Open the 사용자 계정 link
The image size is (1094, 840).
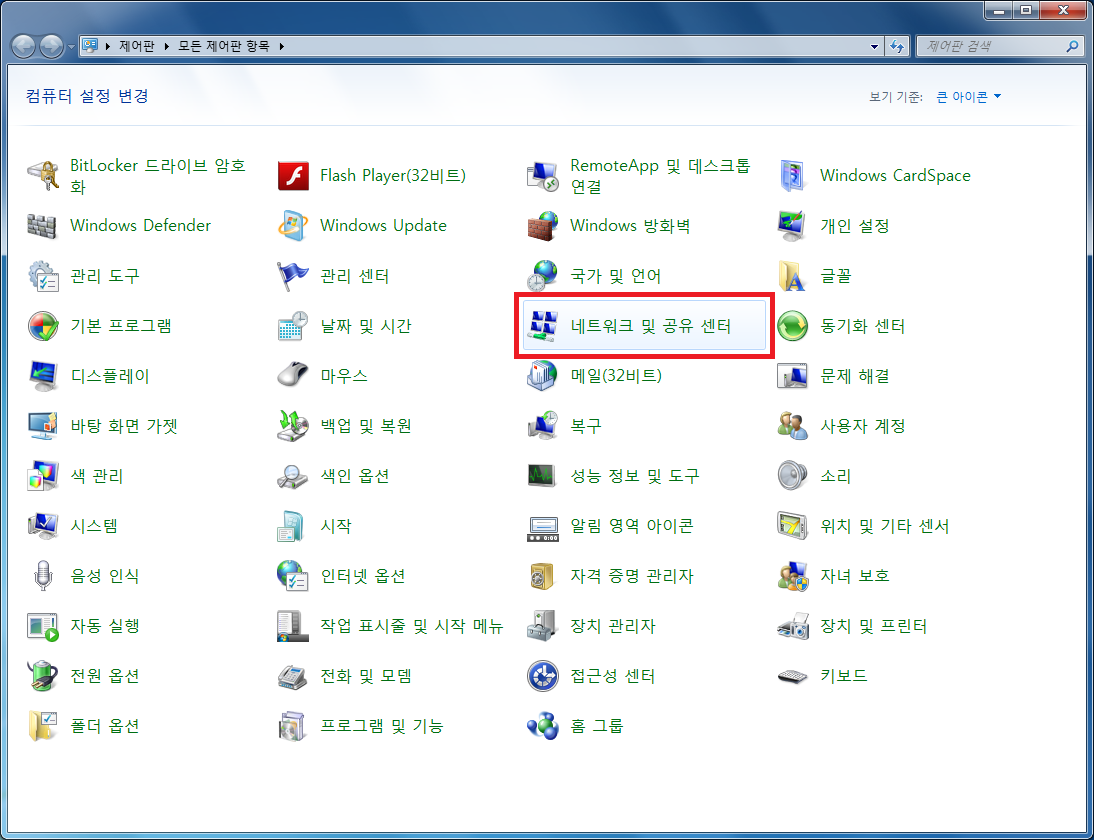(862, 426)
